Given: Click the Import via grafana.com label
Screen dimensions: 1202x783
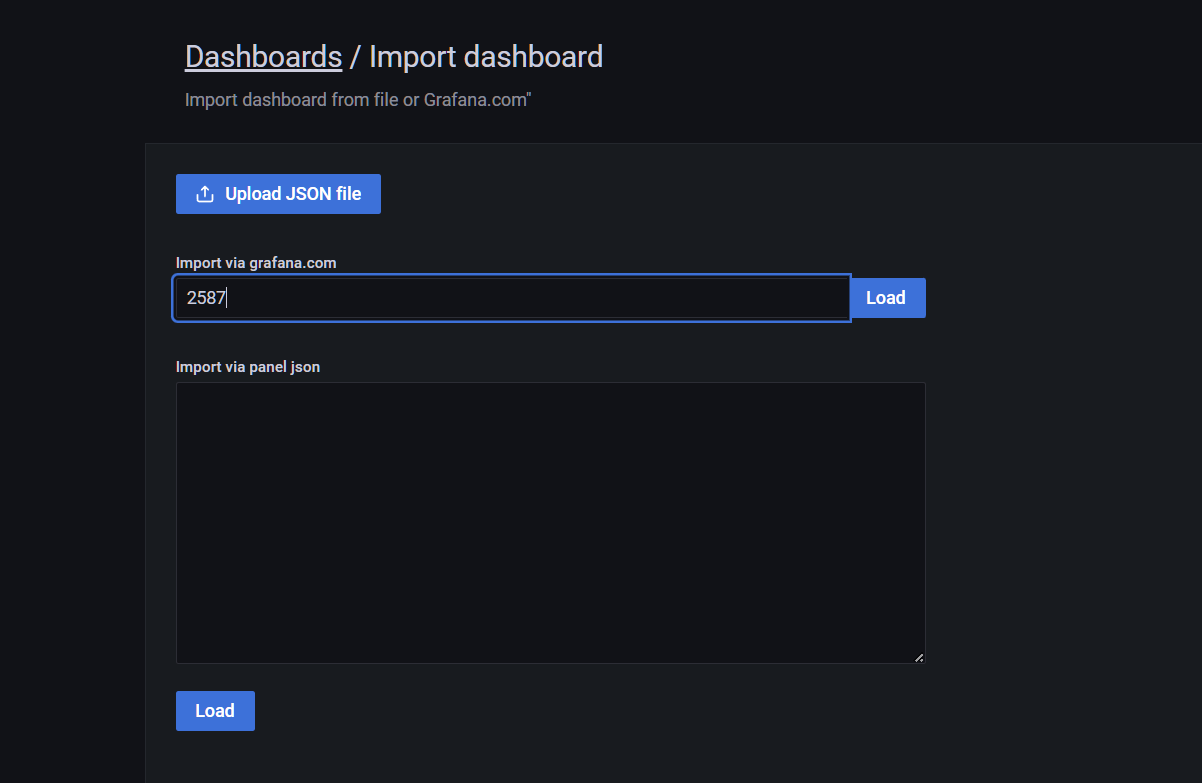Looking at the screenshot, I should click(256, 262).
